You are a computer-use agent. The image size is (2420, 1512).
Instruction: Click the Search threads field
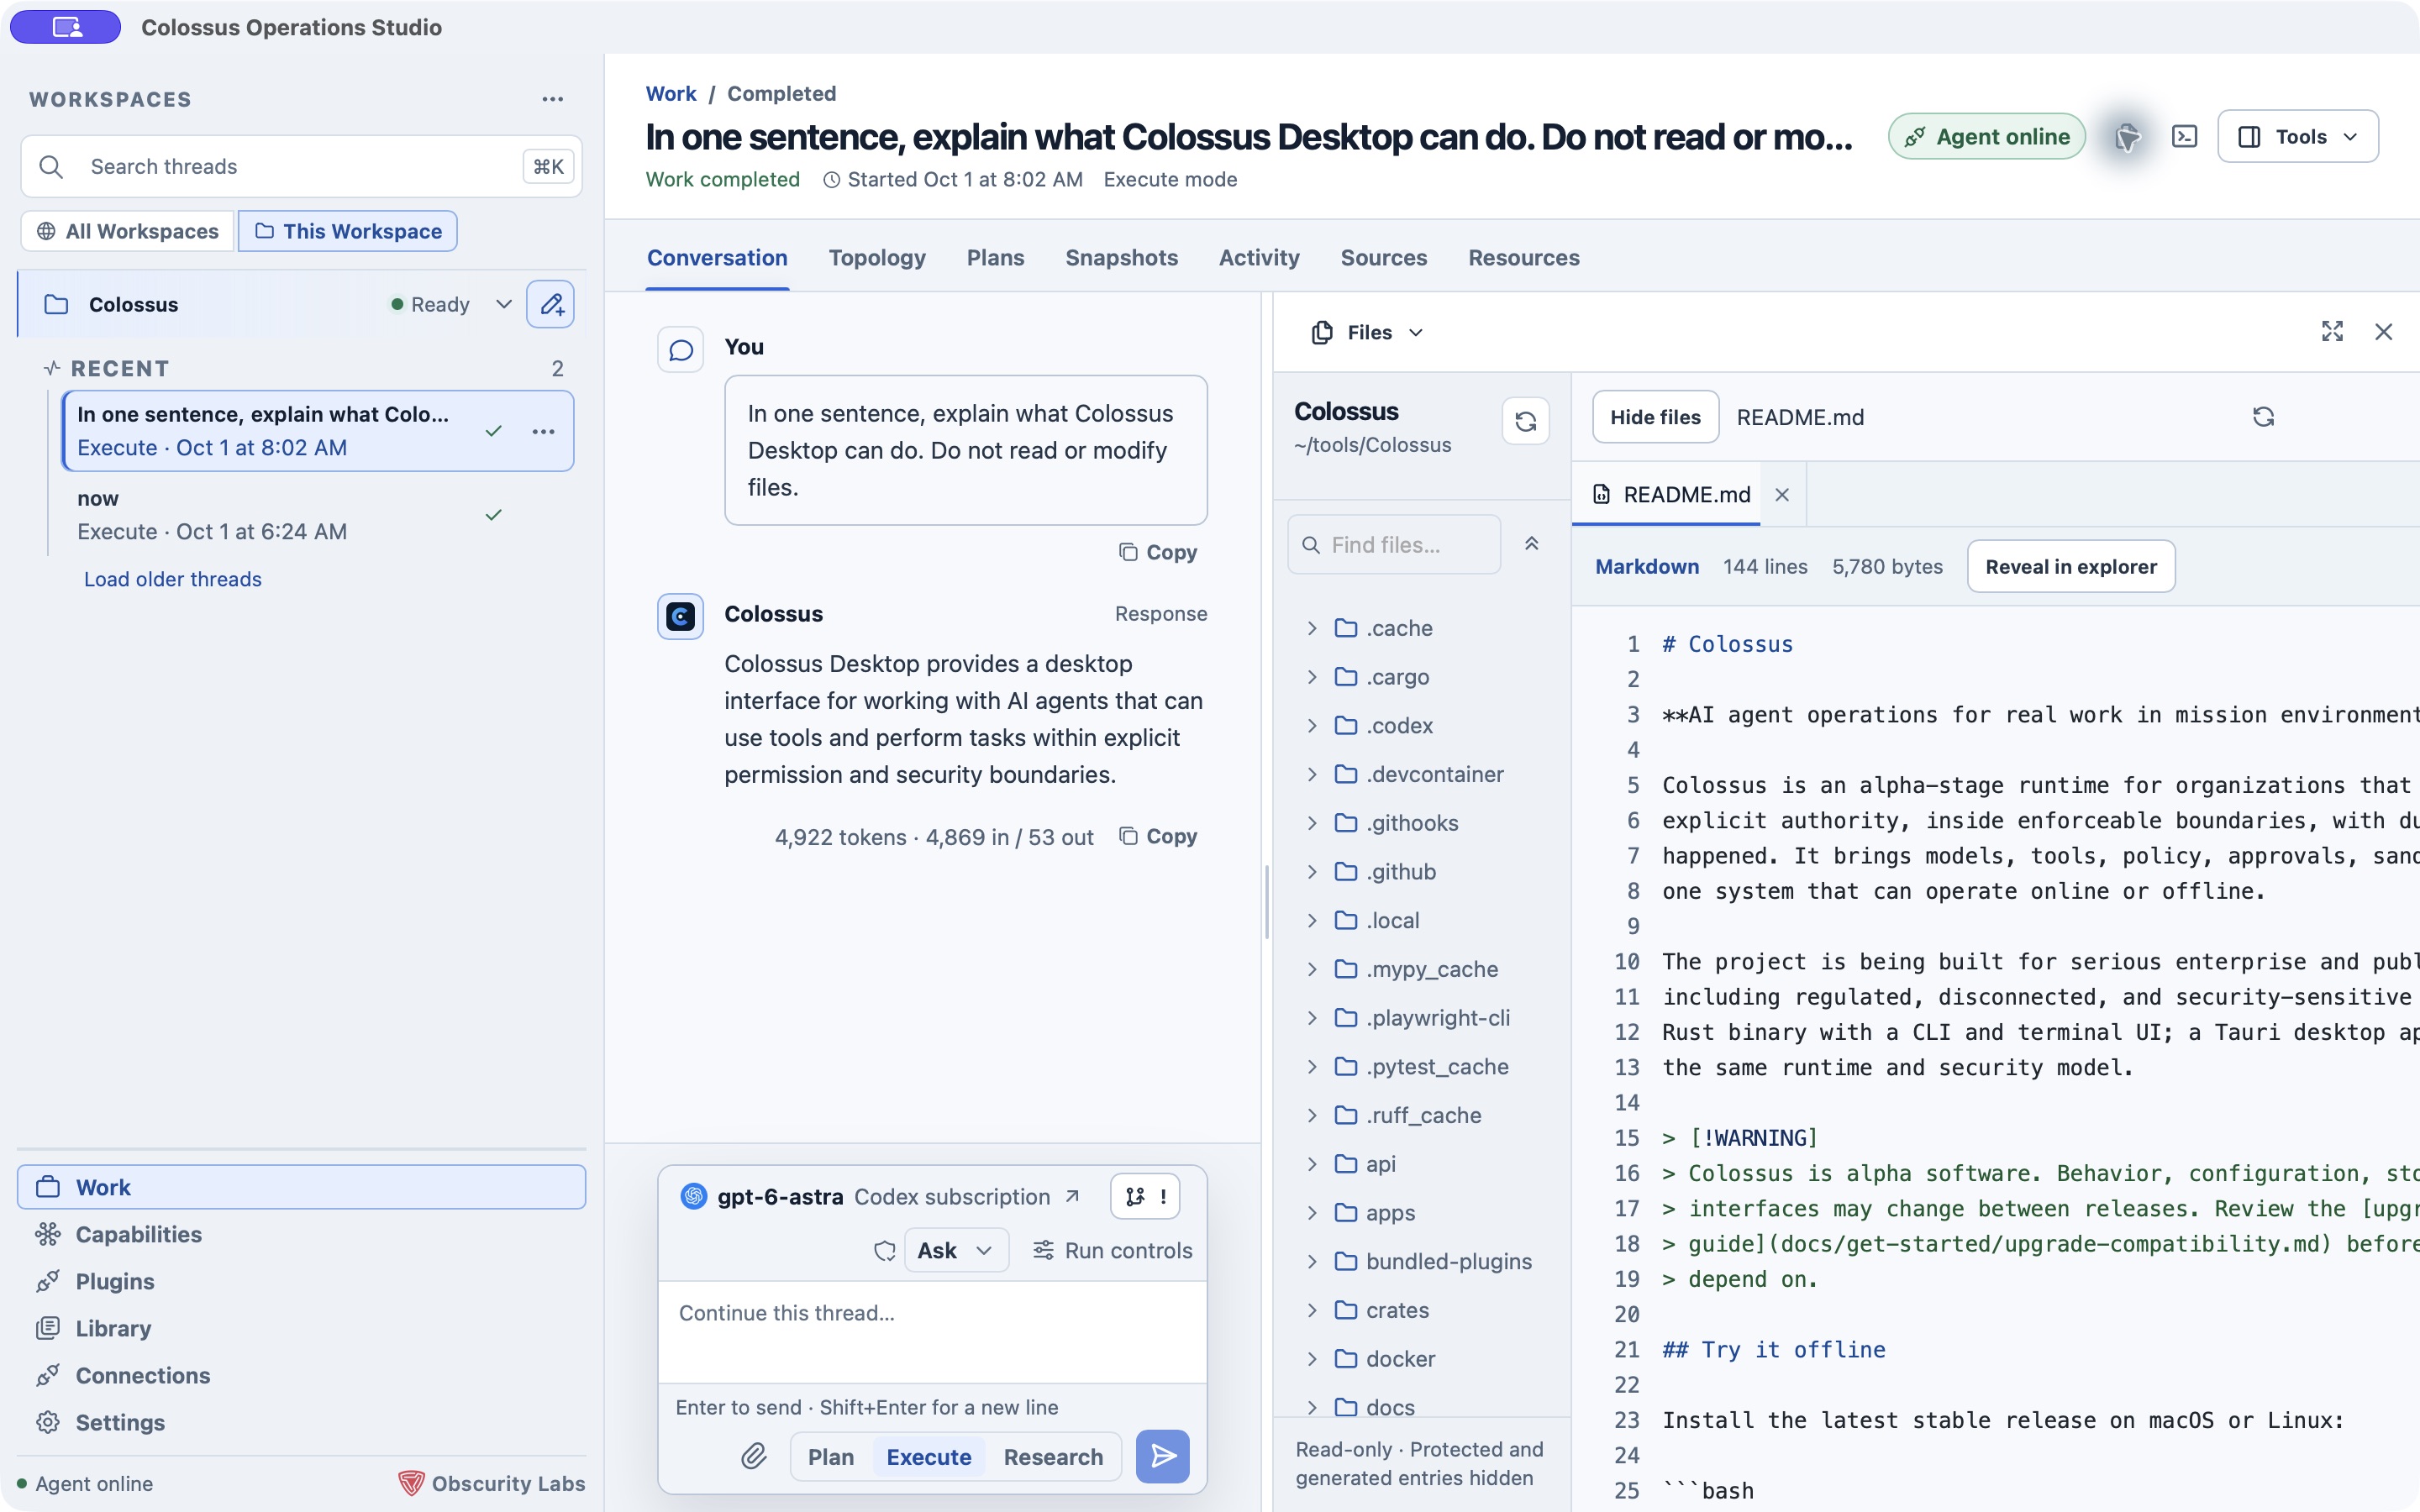pyautogui.click(x=301, y=166)
